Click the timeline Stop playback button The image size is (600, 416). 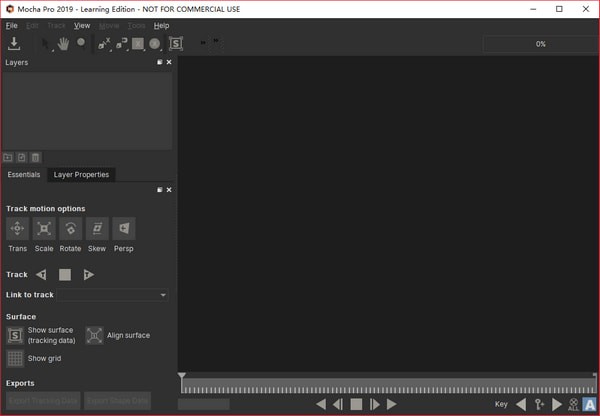(356, 404)
